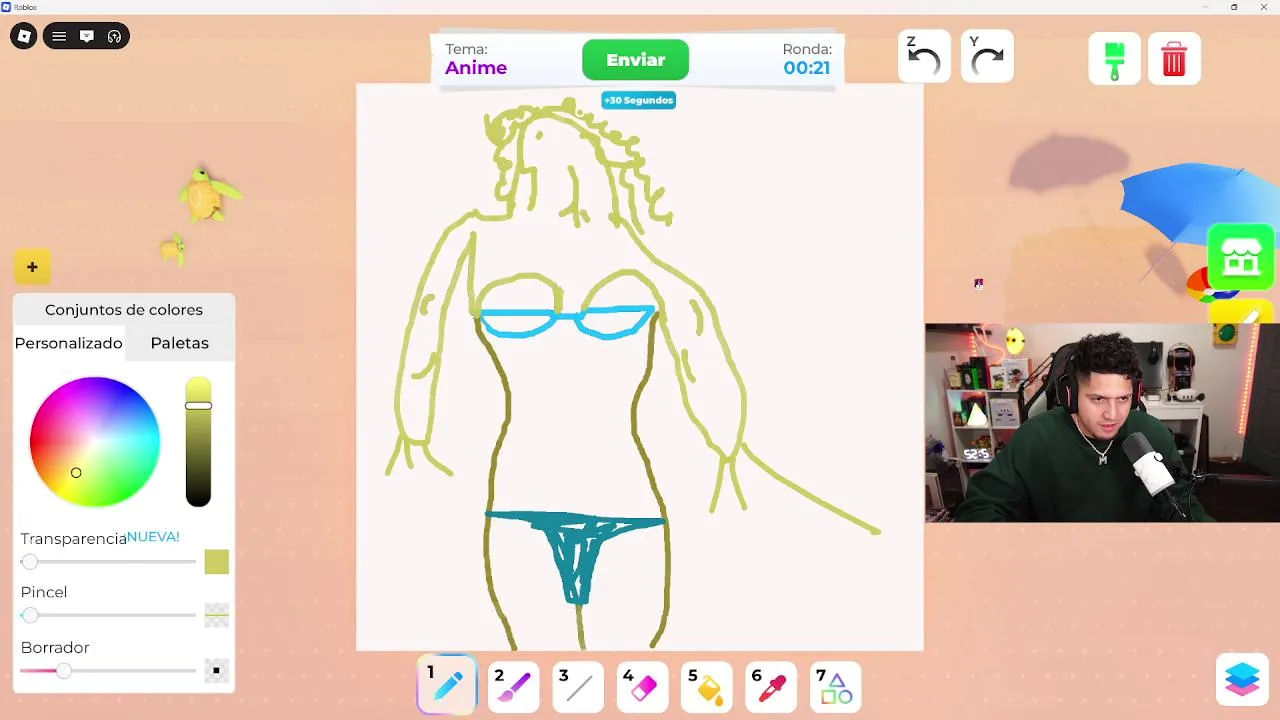Click the streamer webcam overlay
The image size is (1280, 720).
(1102, 423)
